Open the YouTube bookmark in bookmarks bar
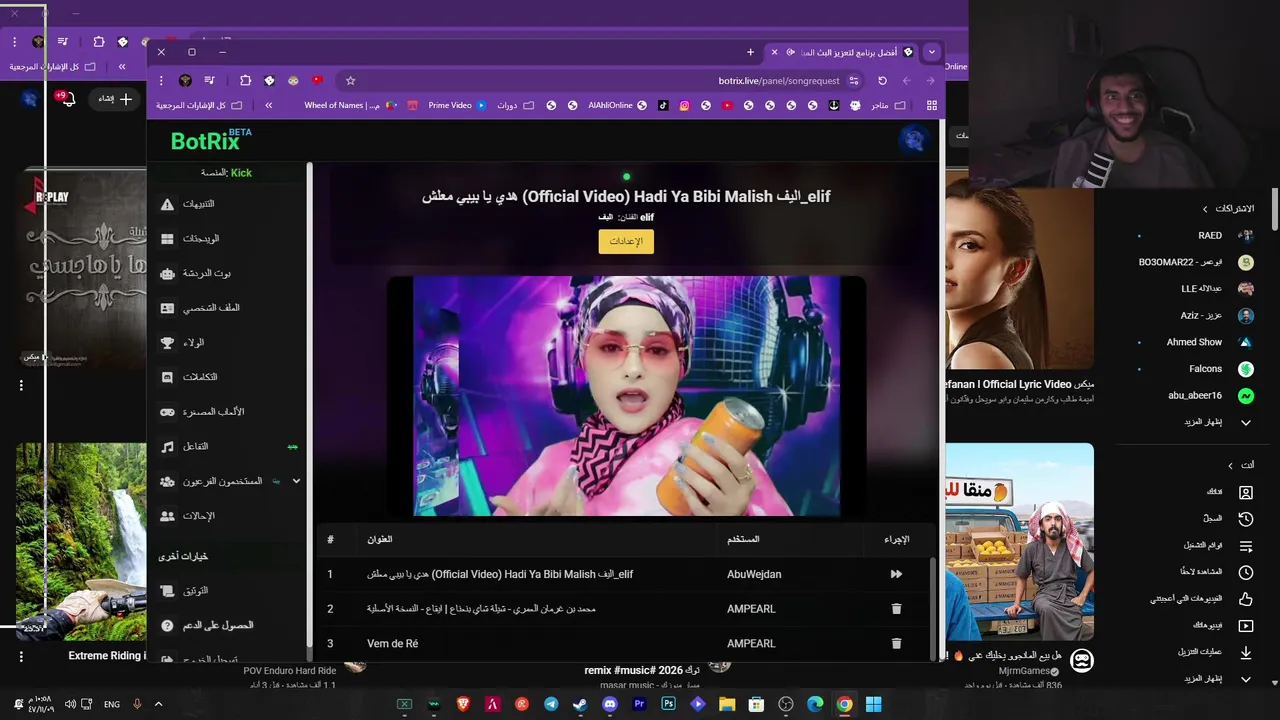Screen dimensions: 1280x720 727,105
